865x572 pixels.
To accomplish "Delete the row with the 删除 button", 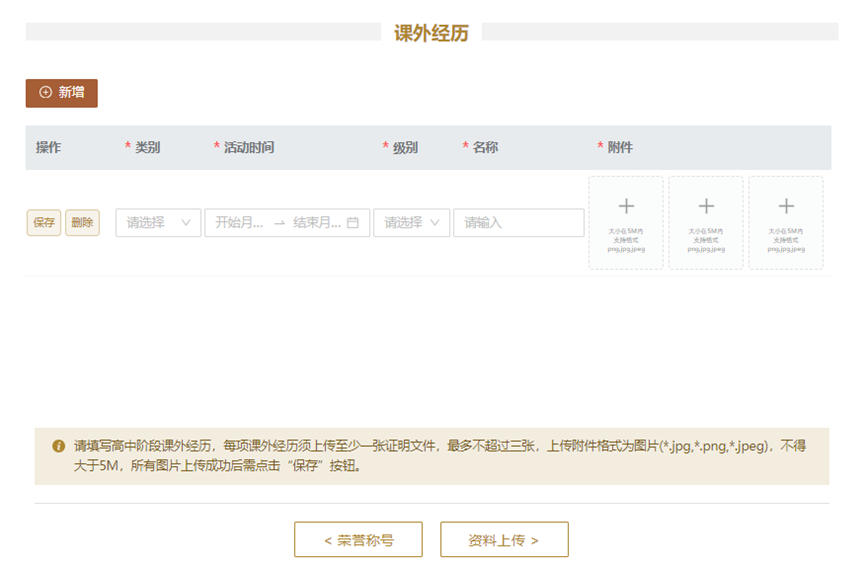I will coord(82,223).
